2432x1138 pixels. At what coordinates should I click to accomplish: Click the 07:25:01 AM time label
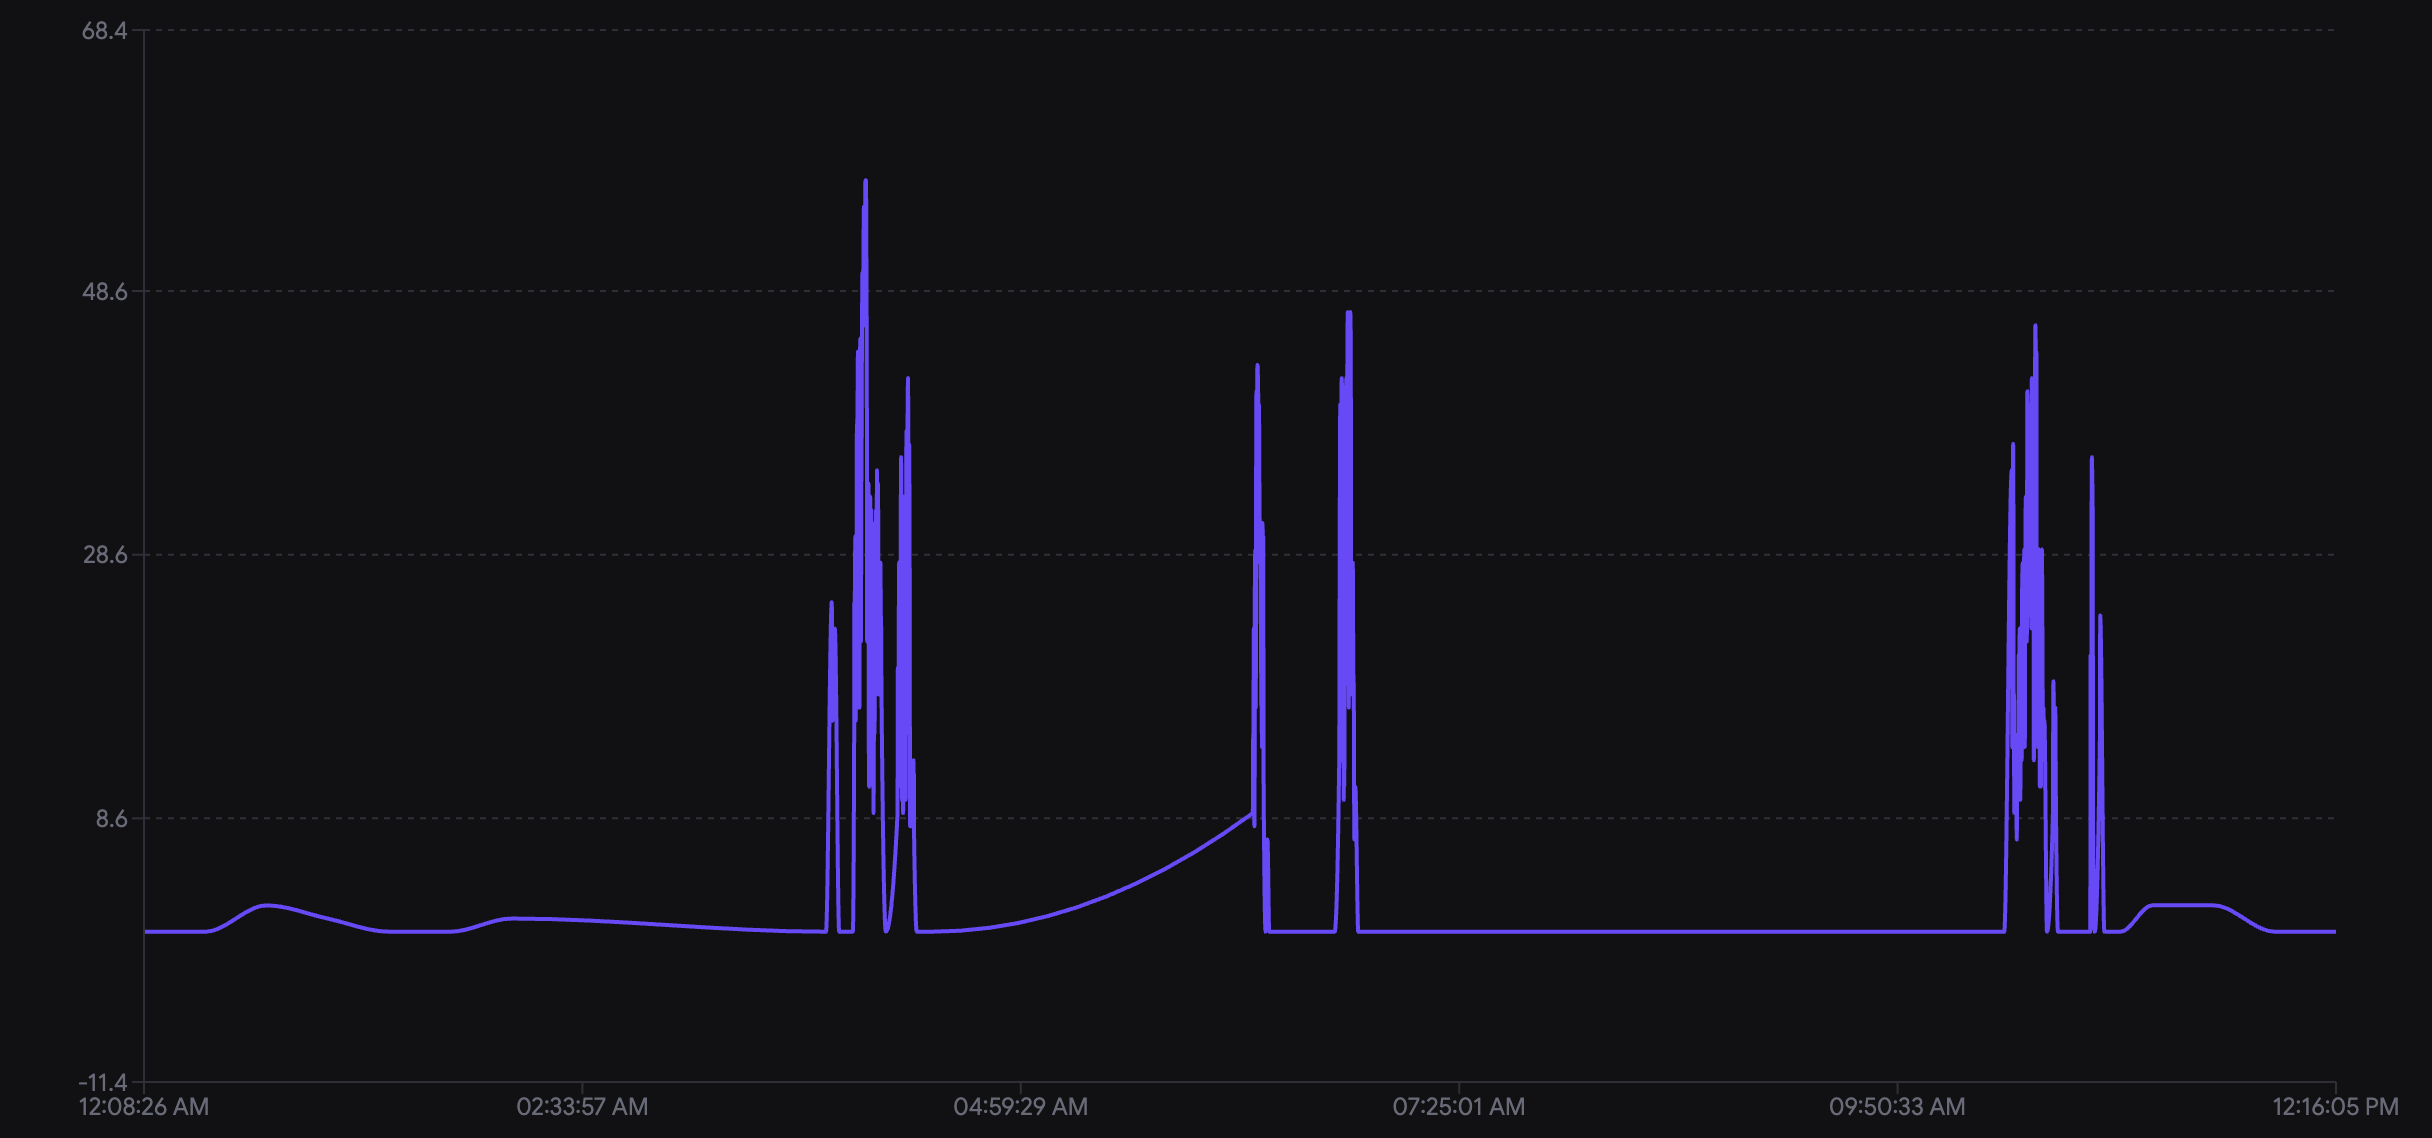1458,1107
